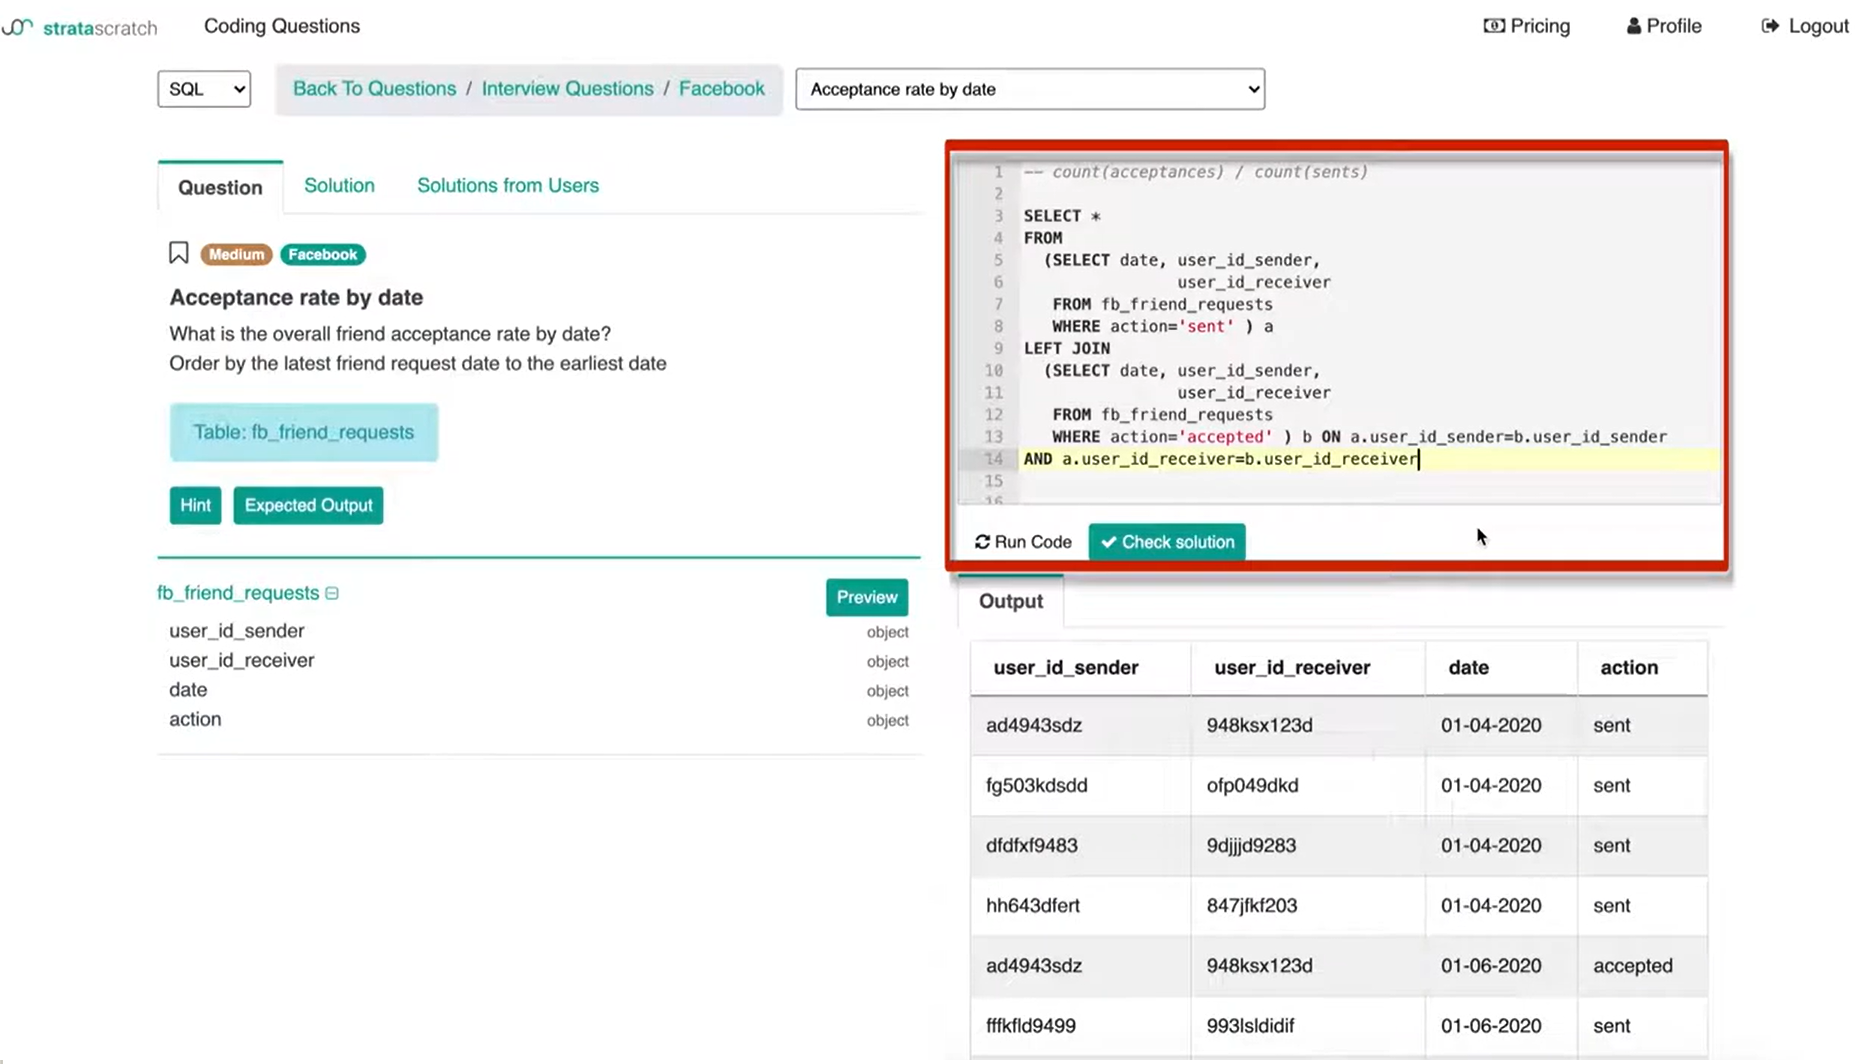Viewport: 1860px width, 1064px height.
Task: Click line number 14 in the editor gutter
Action: click(993, 459)
